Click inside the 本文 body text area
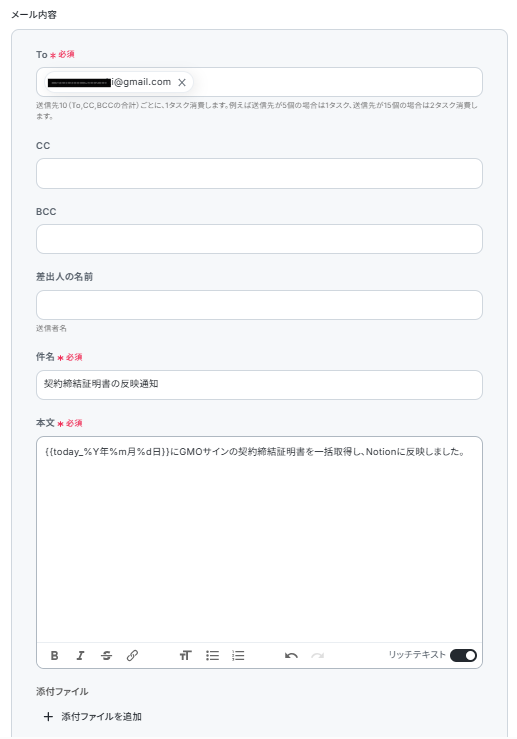The height and width of the screenshot is (739, 517). (259, 540)
